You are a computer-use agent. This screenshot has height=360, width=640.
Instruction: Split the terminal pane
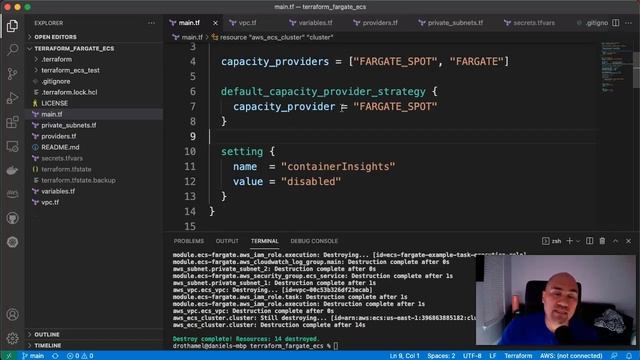pos(589,241)
